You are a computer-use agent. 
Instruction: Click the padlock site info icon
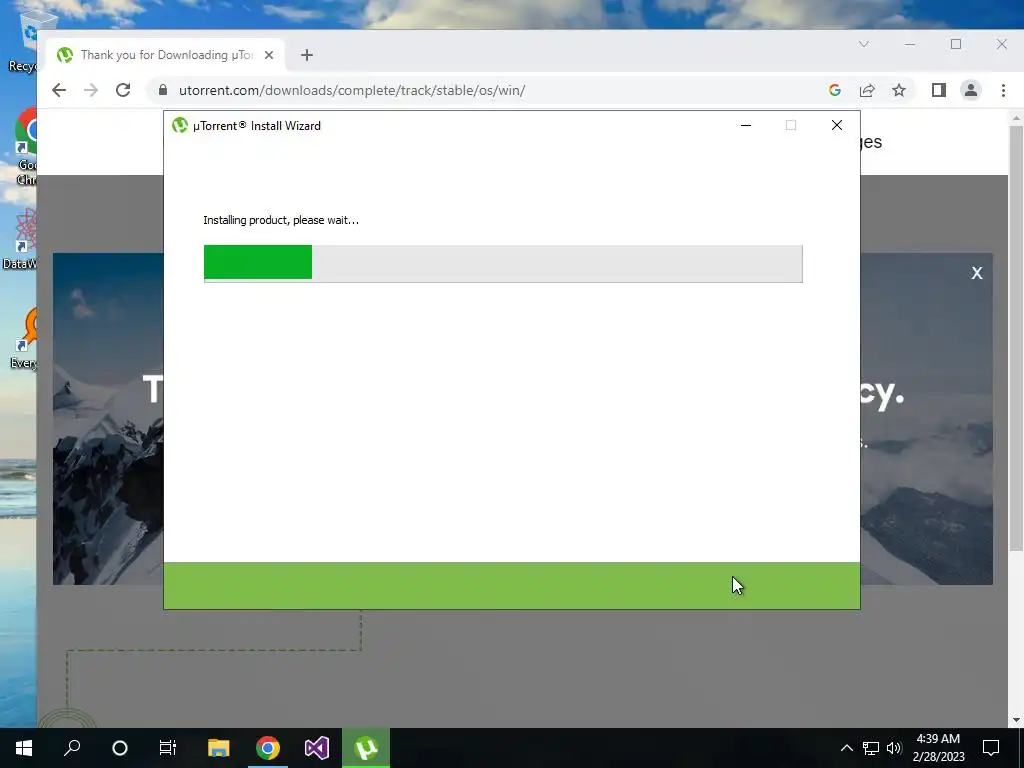[163, 90]
